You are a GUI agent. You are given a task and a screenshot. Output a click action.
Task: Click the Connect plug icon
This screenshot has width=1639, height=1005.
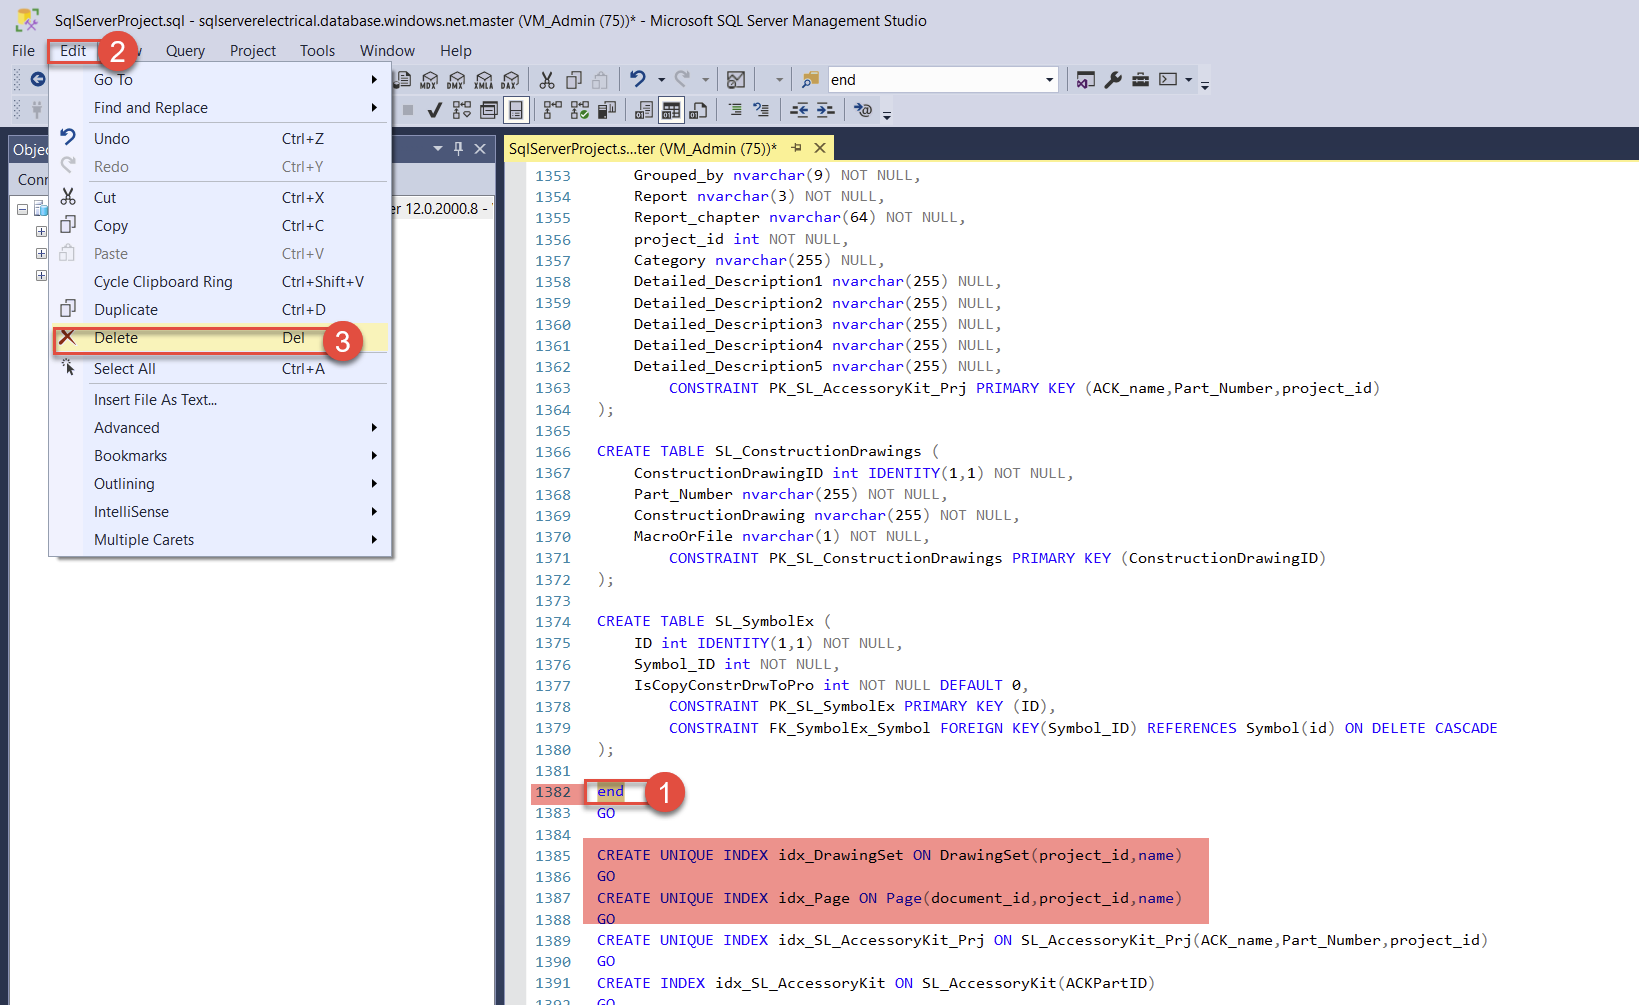point(37,108)
